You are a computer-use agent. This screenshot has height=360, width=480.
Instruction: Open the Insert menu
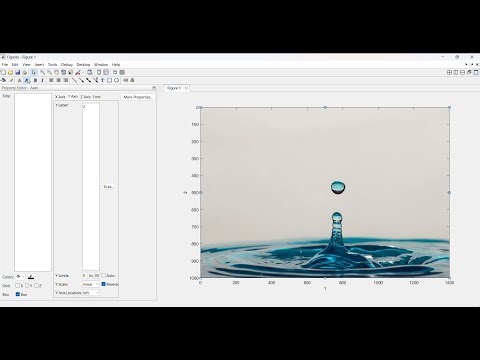39,65
